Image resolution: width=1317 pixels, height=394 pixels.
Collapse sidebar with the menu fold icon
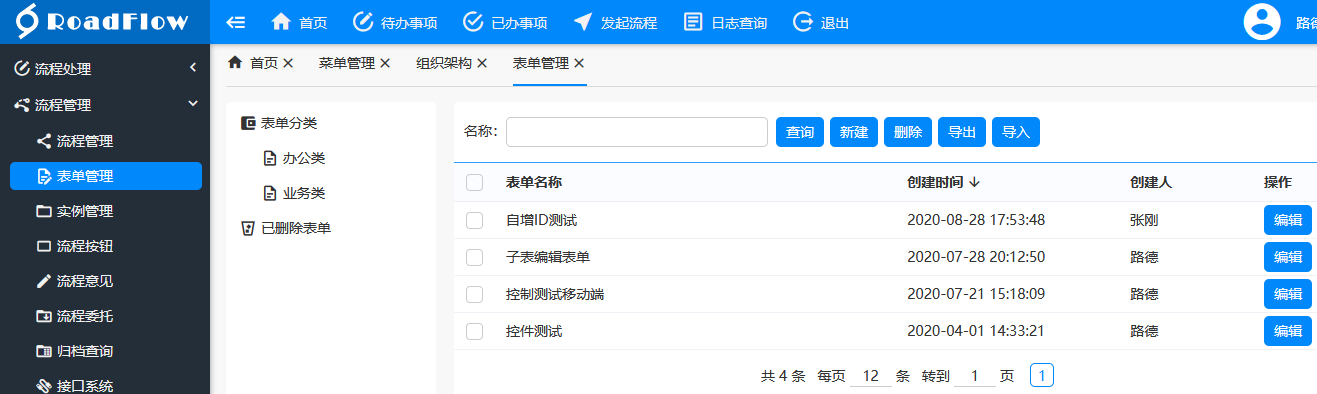coord(237,22)
